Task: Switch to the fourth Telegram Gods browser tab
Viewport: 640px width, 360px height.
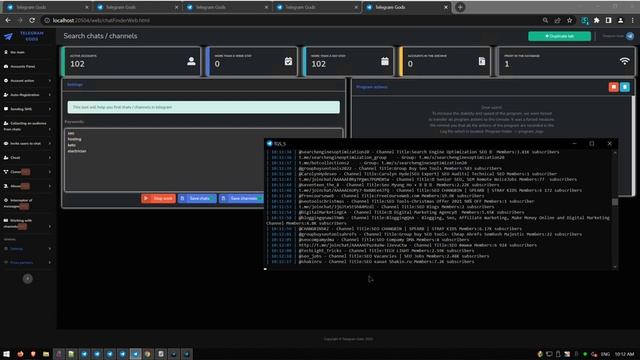Action: pyautogui.click(x=316, y=7)
